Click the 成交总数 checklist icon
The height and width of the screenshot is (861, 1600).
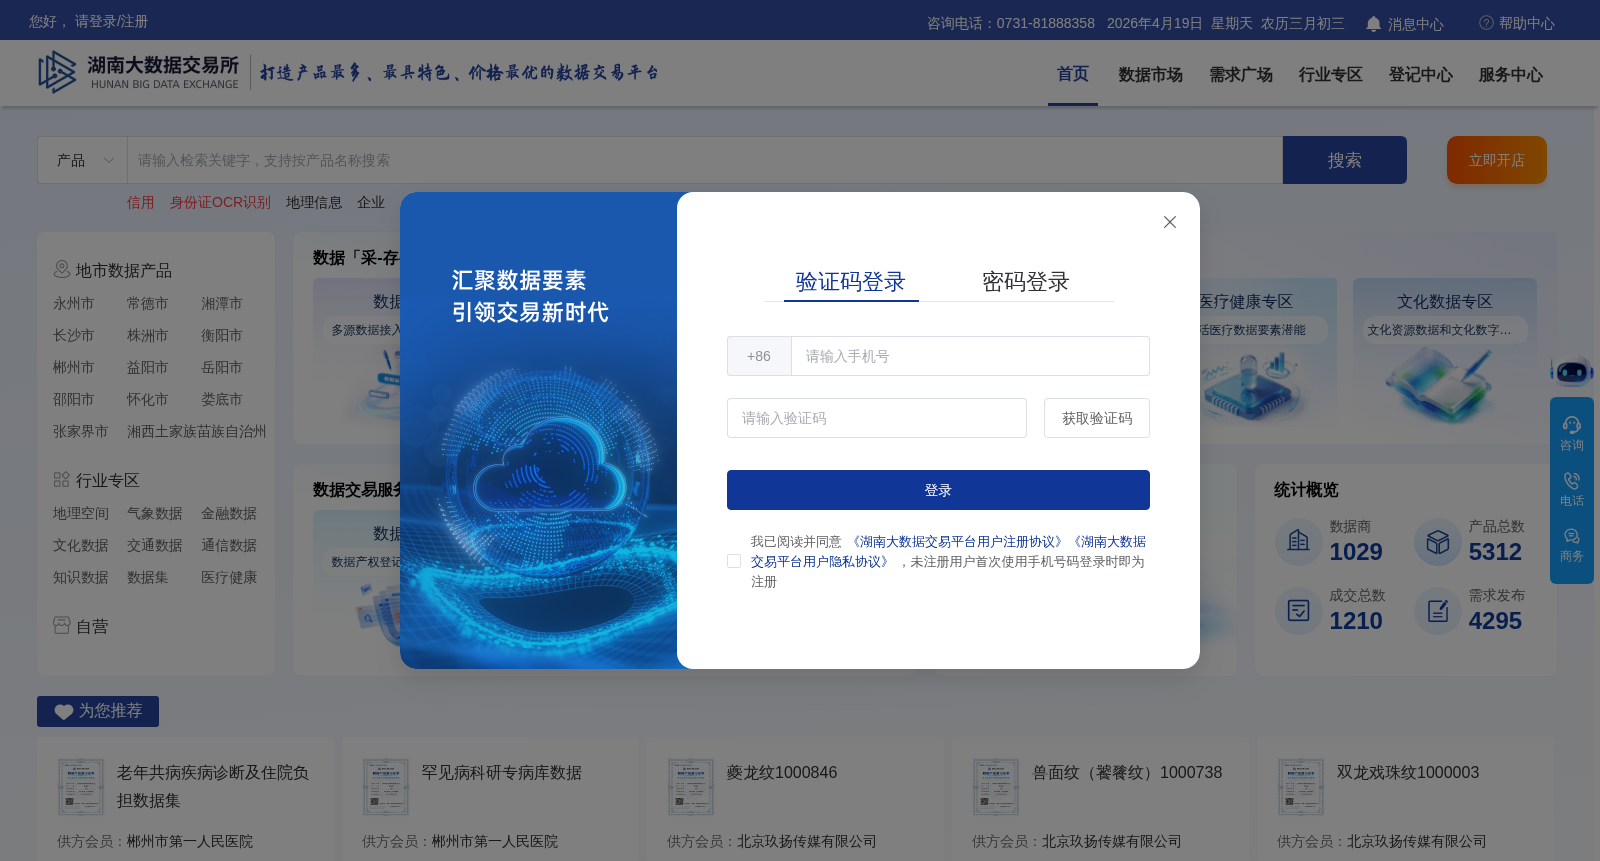(1299, 610)
